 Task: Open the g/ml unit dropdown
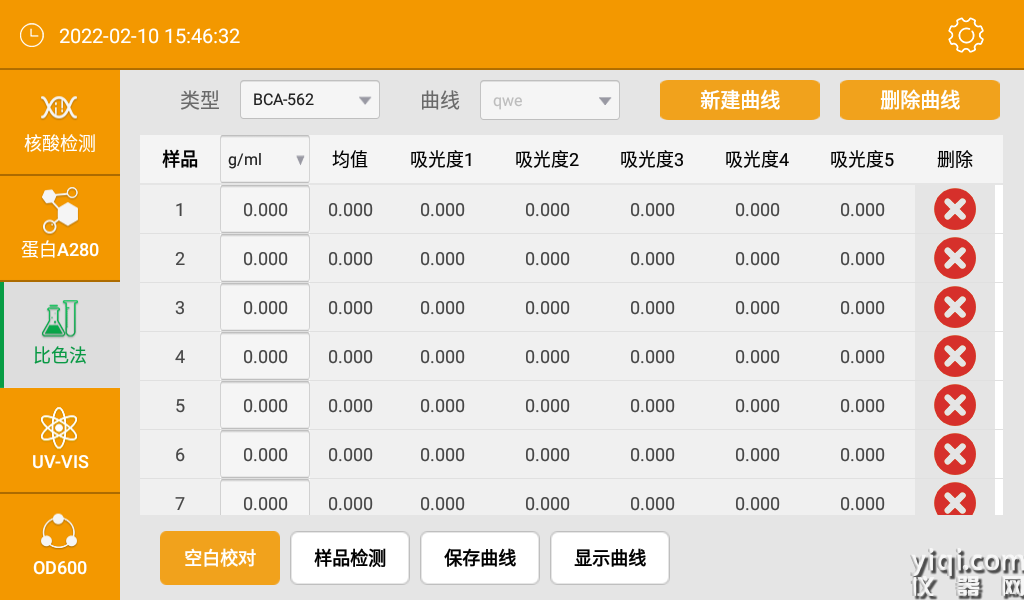(x=264, y=159)
